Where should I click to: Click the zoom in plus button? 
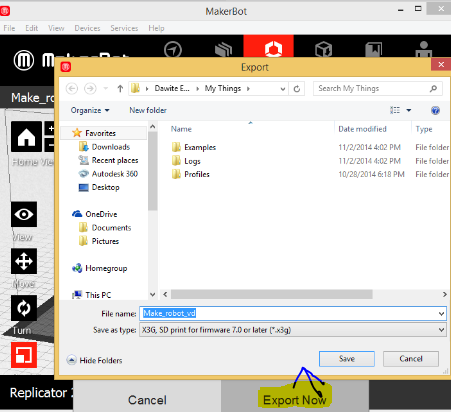point(50,128)
